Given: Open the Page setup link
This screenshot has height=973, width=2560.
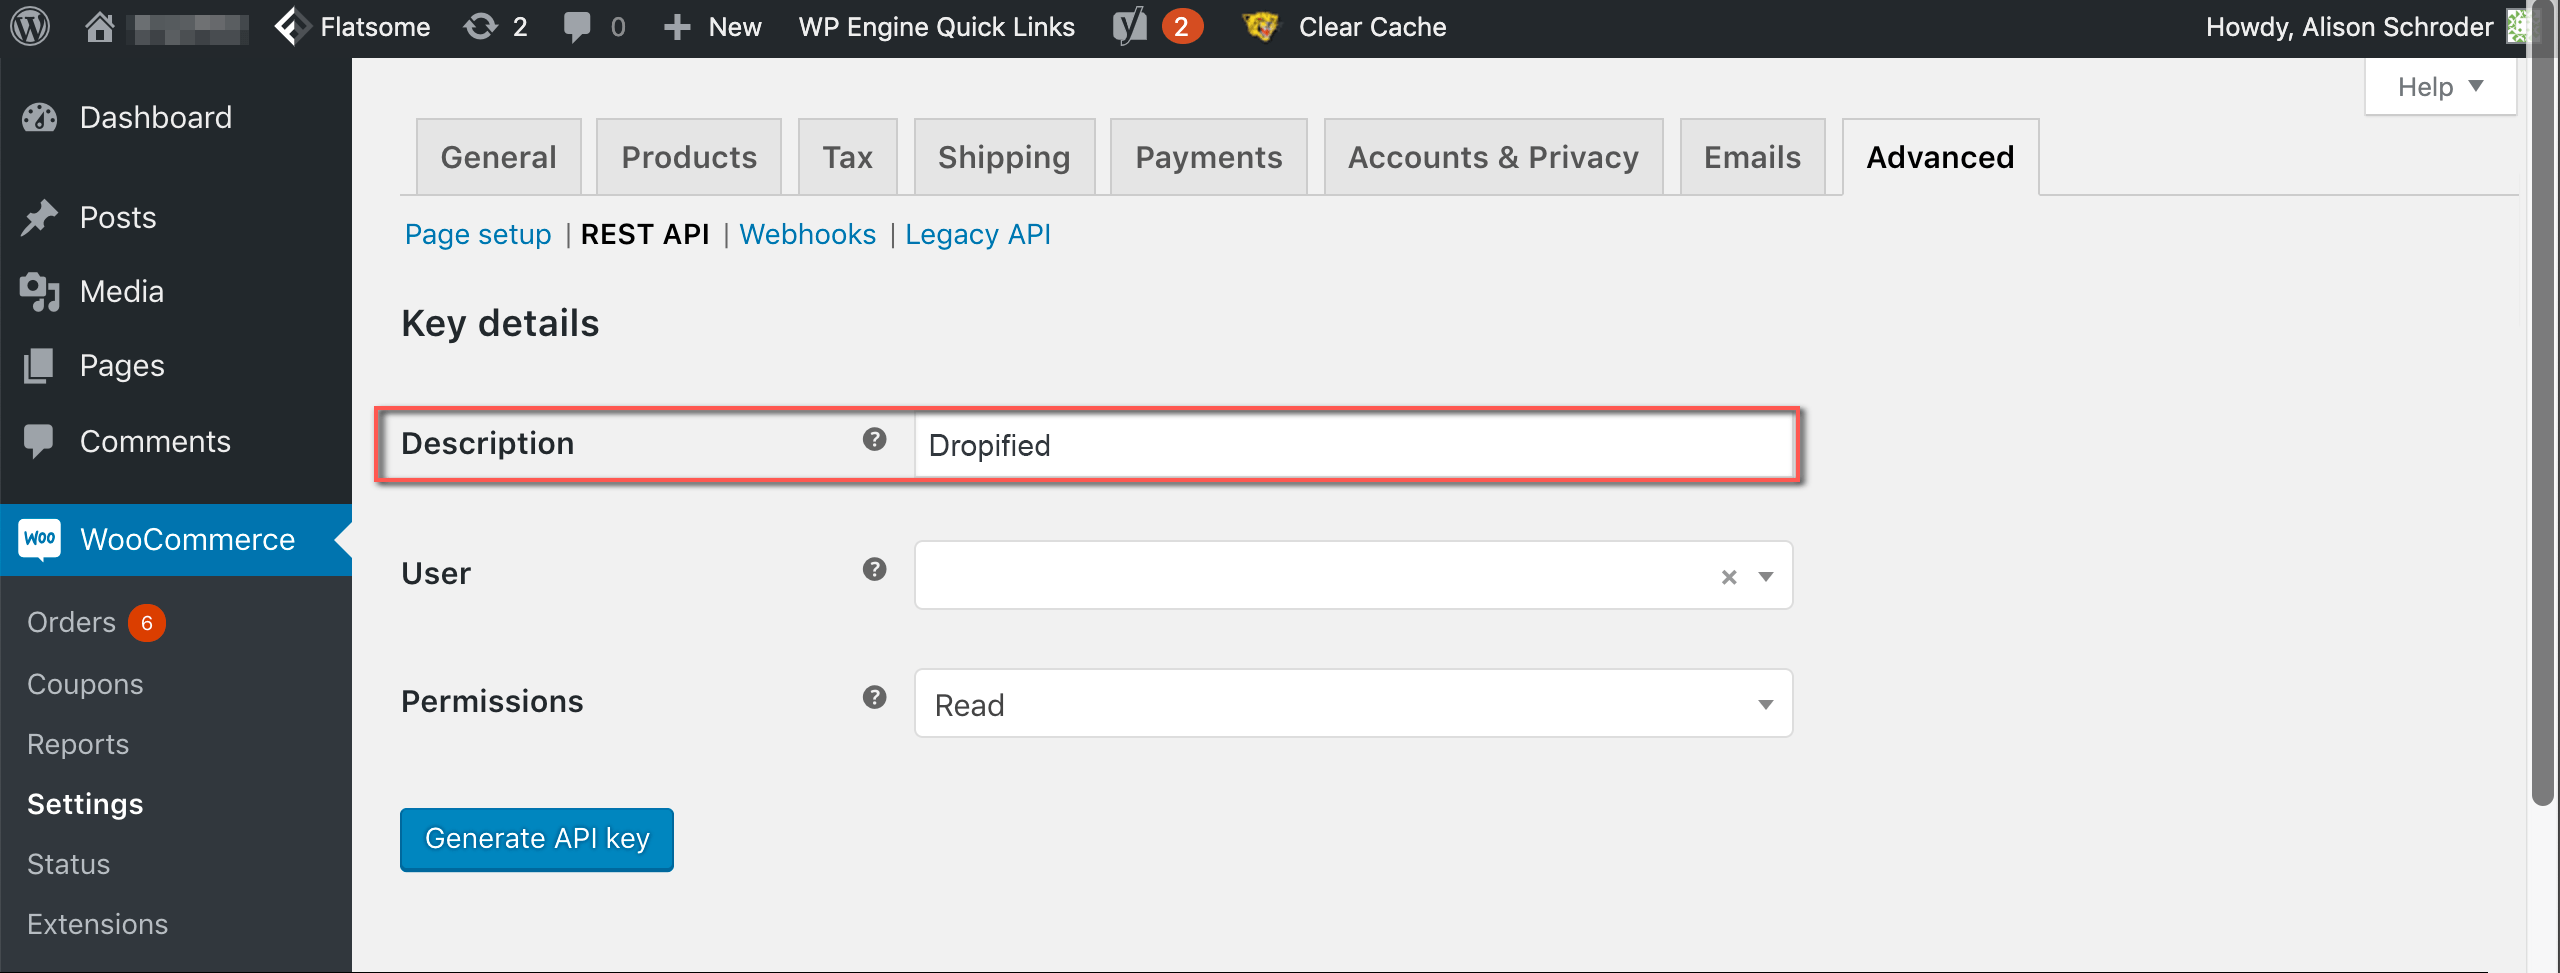Looking at the screenshot, I should (478, 235).
